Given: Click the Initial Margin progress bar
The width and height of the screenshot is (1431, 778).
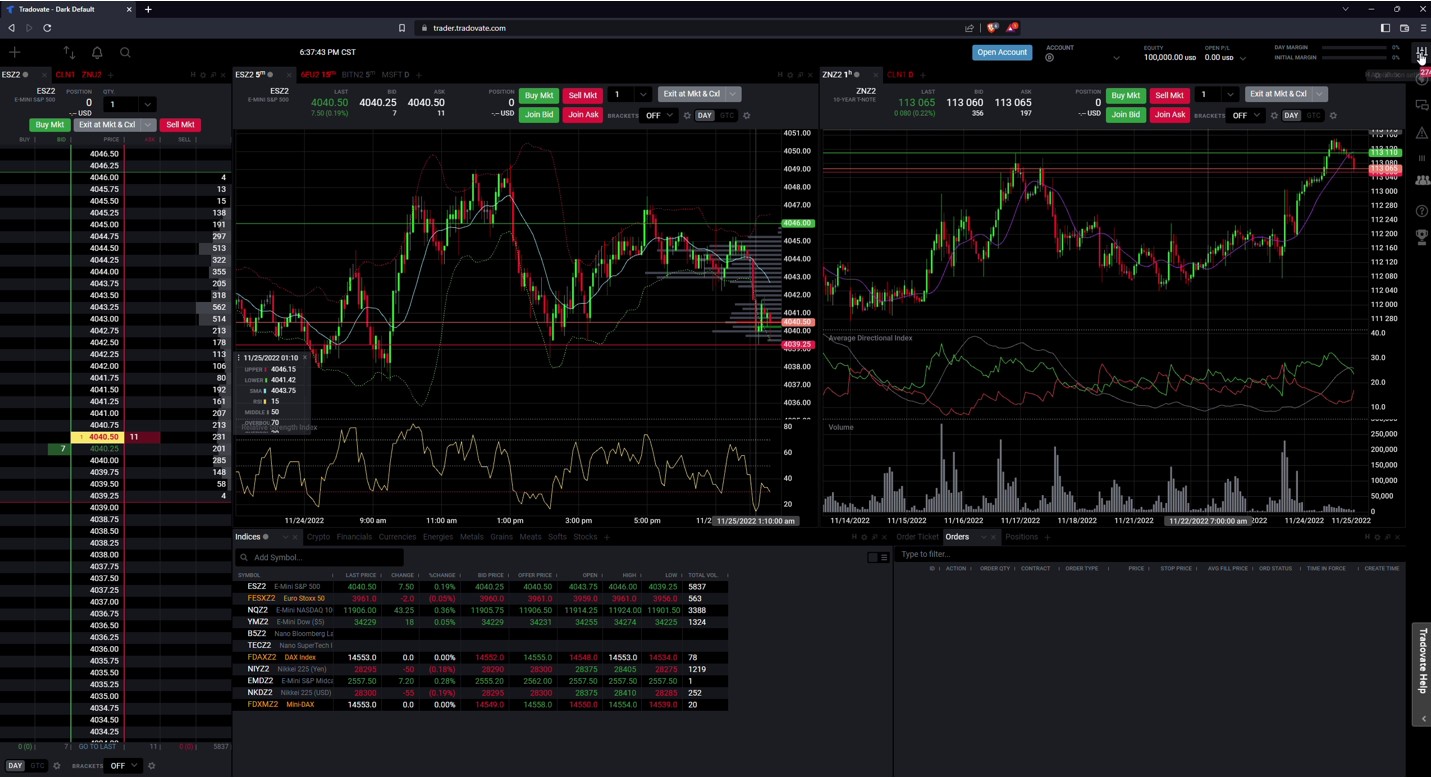Looking at the screenshot, I should click(1355, 58).
